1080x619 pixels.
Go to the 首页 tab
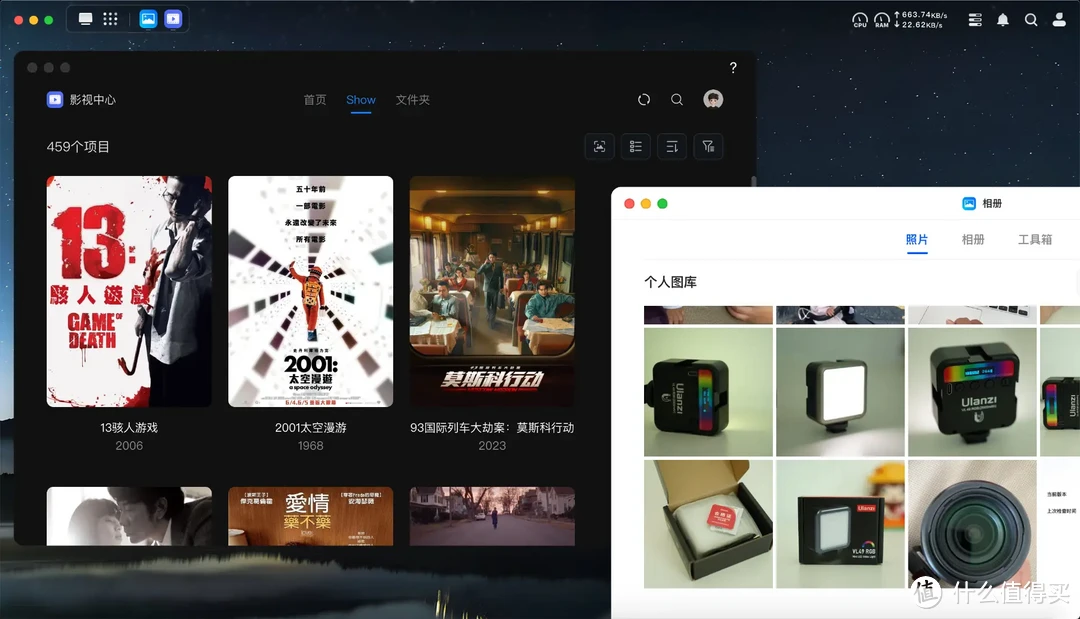coord(315,100)
